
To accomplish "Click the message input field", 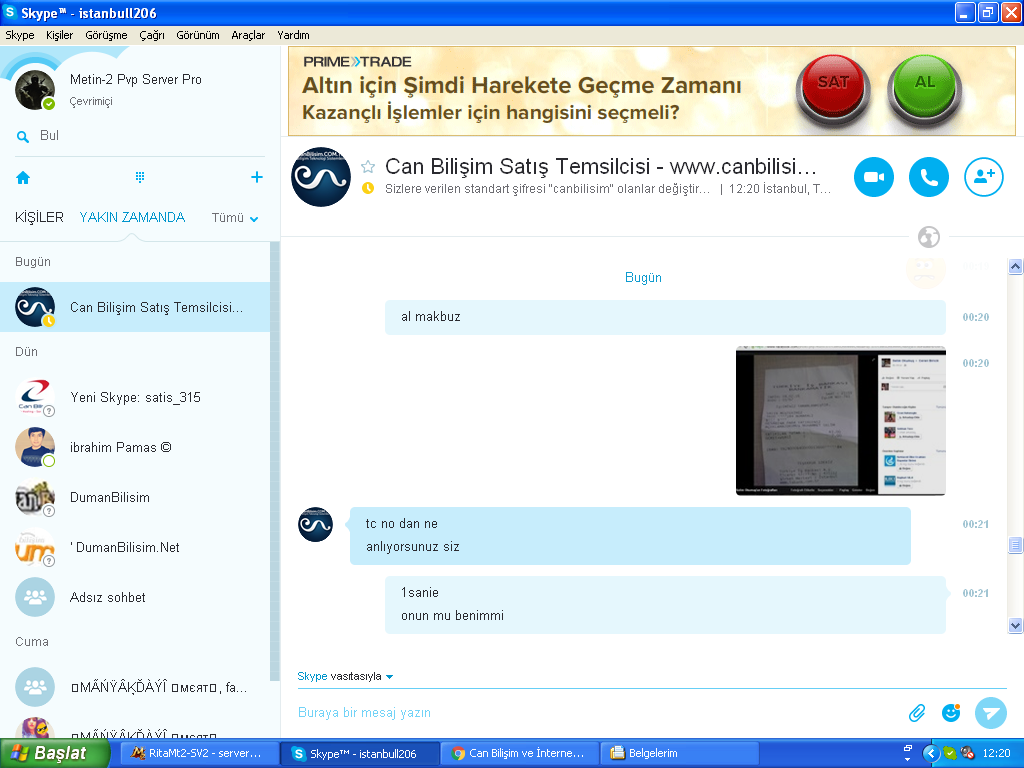I will pyautogui.click(x=590, y=712).
